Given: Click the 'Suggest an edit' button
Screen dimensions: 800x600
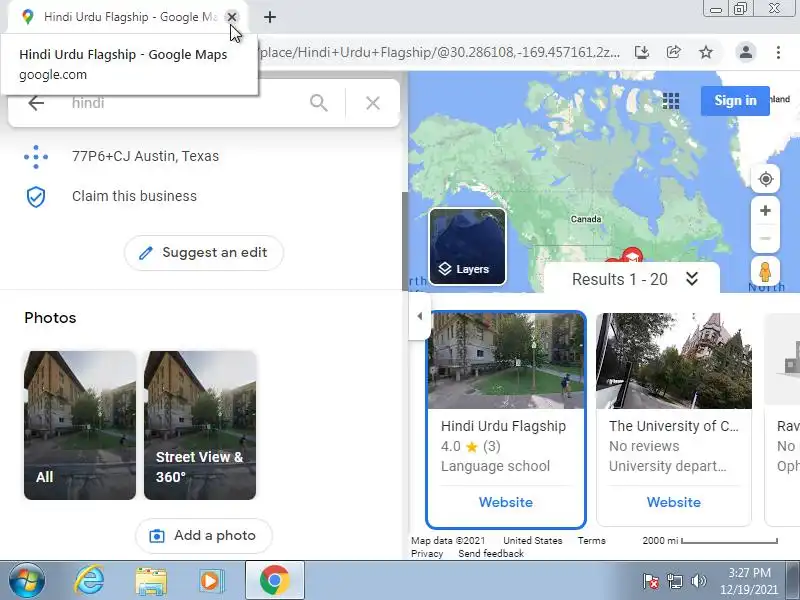Looking at the screenshot, I should point(204,253).
